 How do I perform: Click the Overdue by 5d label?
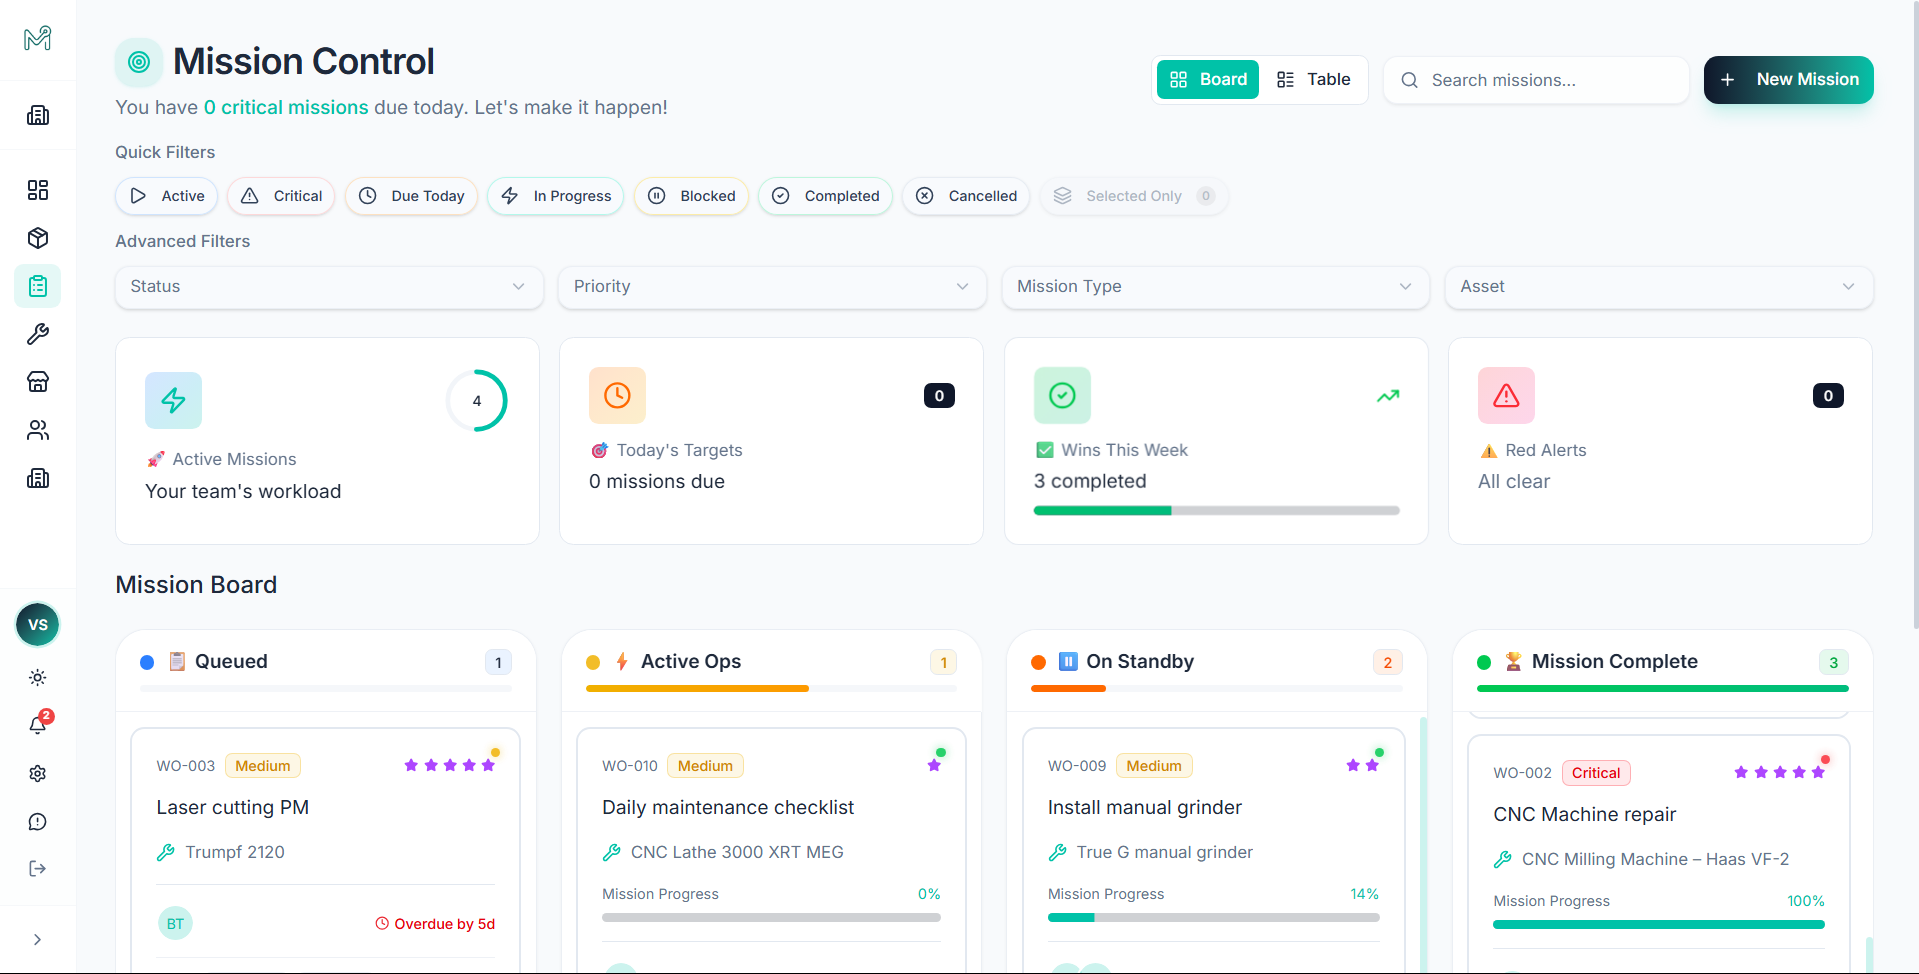435,924
